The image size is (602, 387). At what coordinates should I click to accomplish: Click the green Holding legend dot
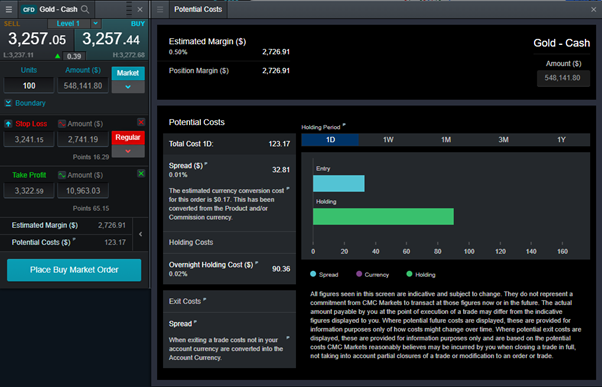coord(409,274)
